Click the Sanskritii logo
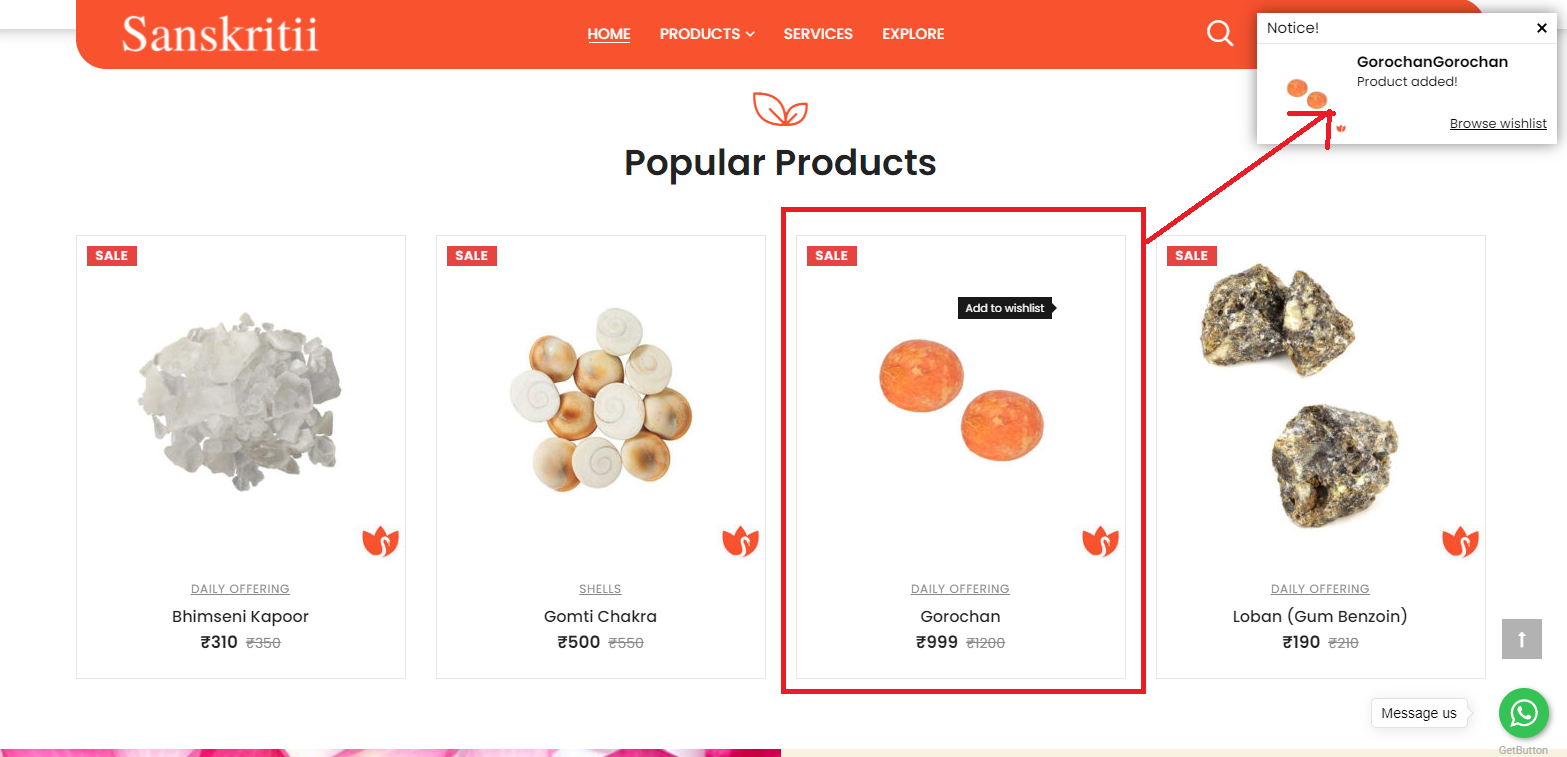The image size is (1567, 757). click(x=220, y=34)
